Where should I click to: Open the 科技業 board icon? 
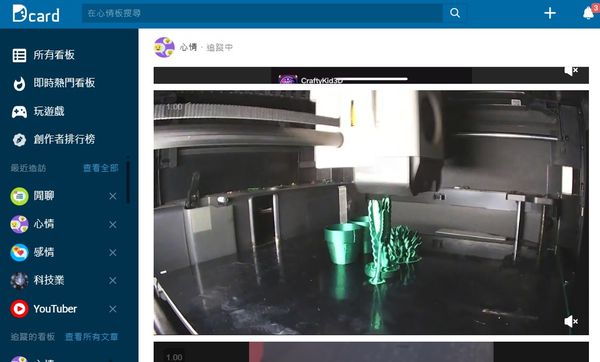(x=19, y=280)
